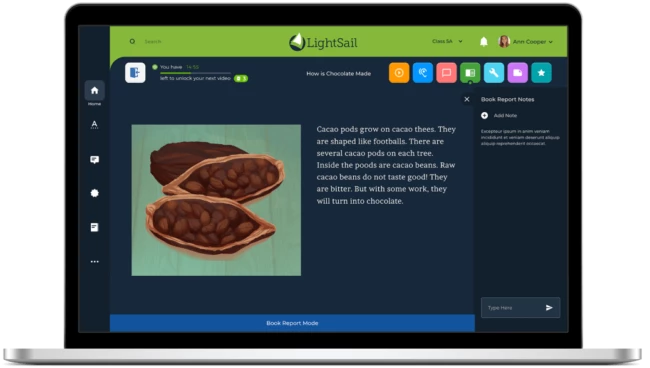The image size is (650, 368).
Task: Click the orange play circle toolbar icon
Action: click(x=399, y=73)
